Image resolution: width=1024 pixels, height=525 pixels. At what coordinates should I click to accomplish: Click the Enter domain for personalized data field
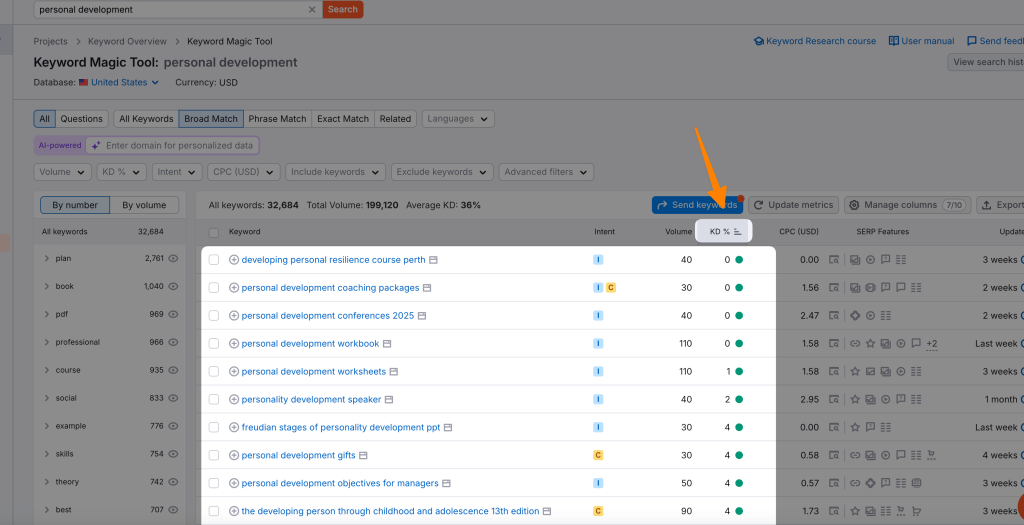coord(173,146)
